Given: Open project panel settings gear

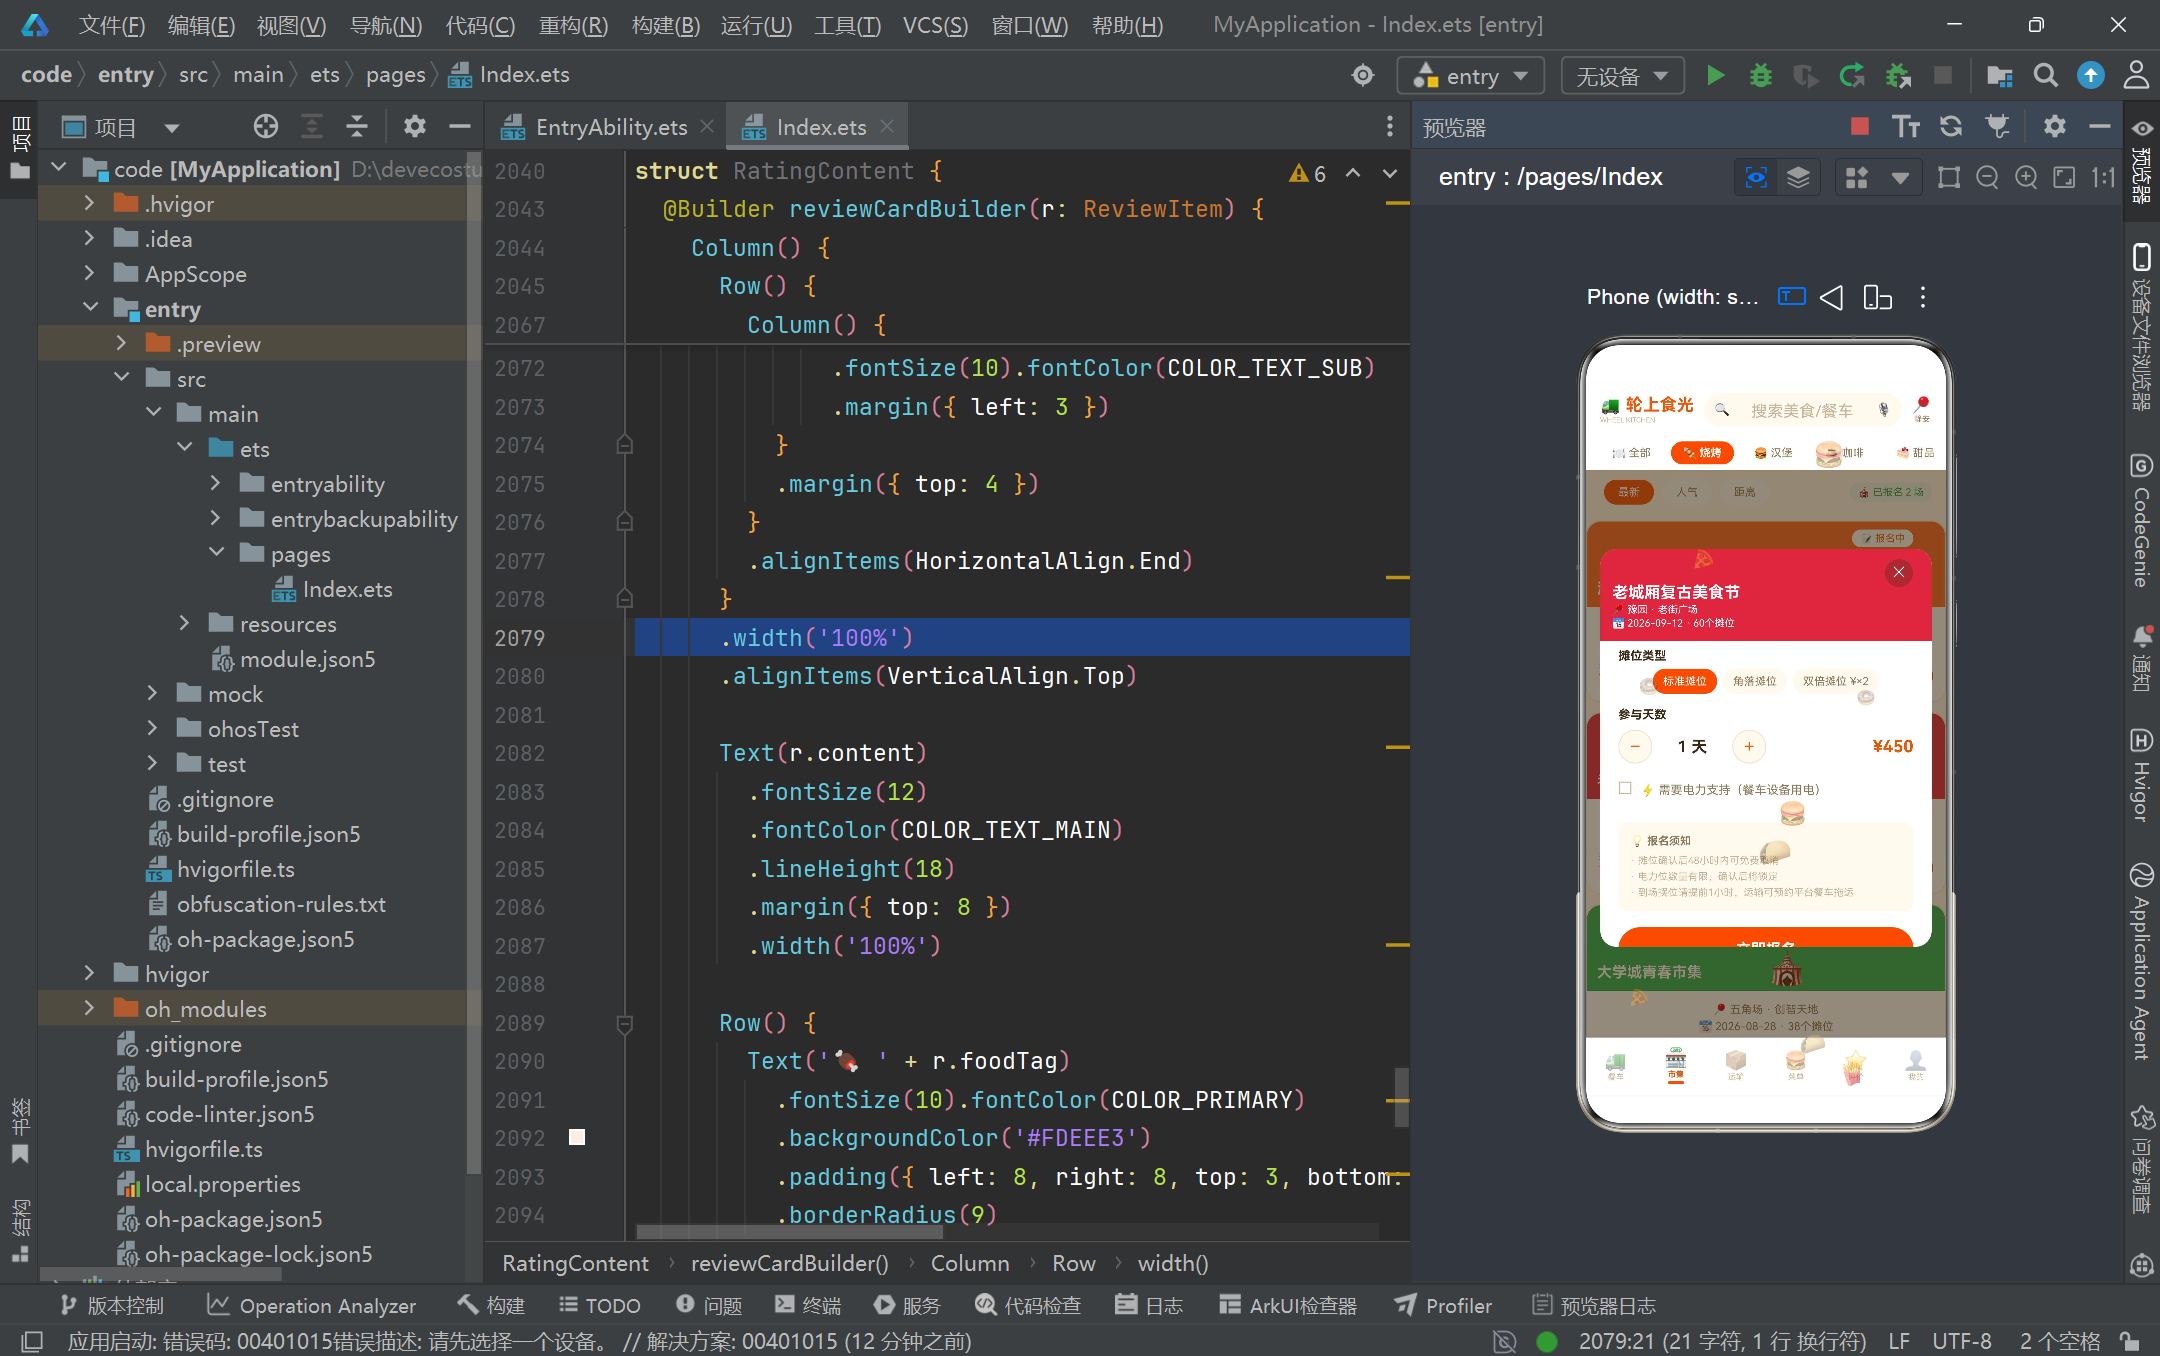Looking at the screenshot, I should 414,126.
